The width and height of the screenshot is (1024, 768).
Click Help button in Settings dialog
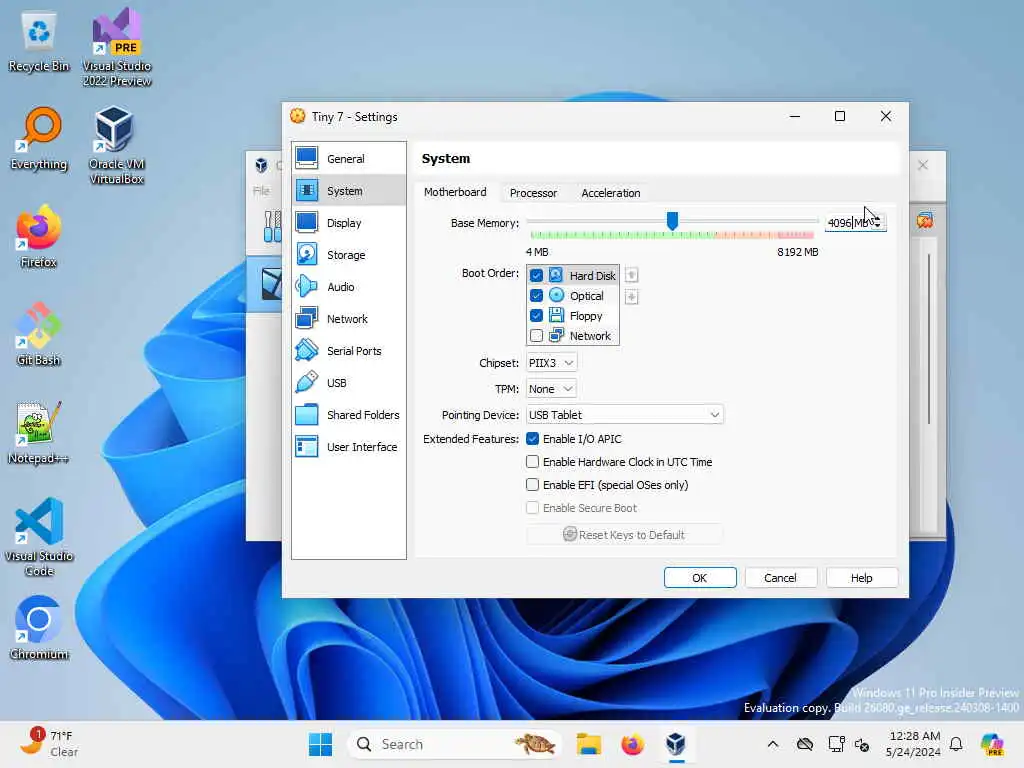(x=861, y=578)
